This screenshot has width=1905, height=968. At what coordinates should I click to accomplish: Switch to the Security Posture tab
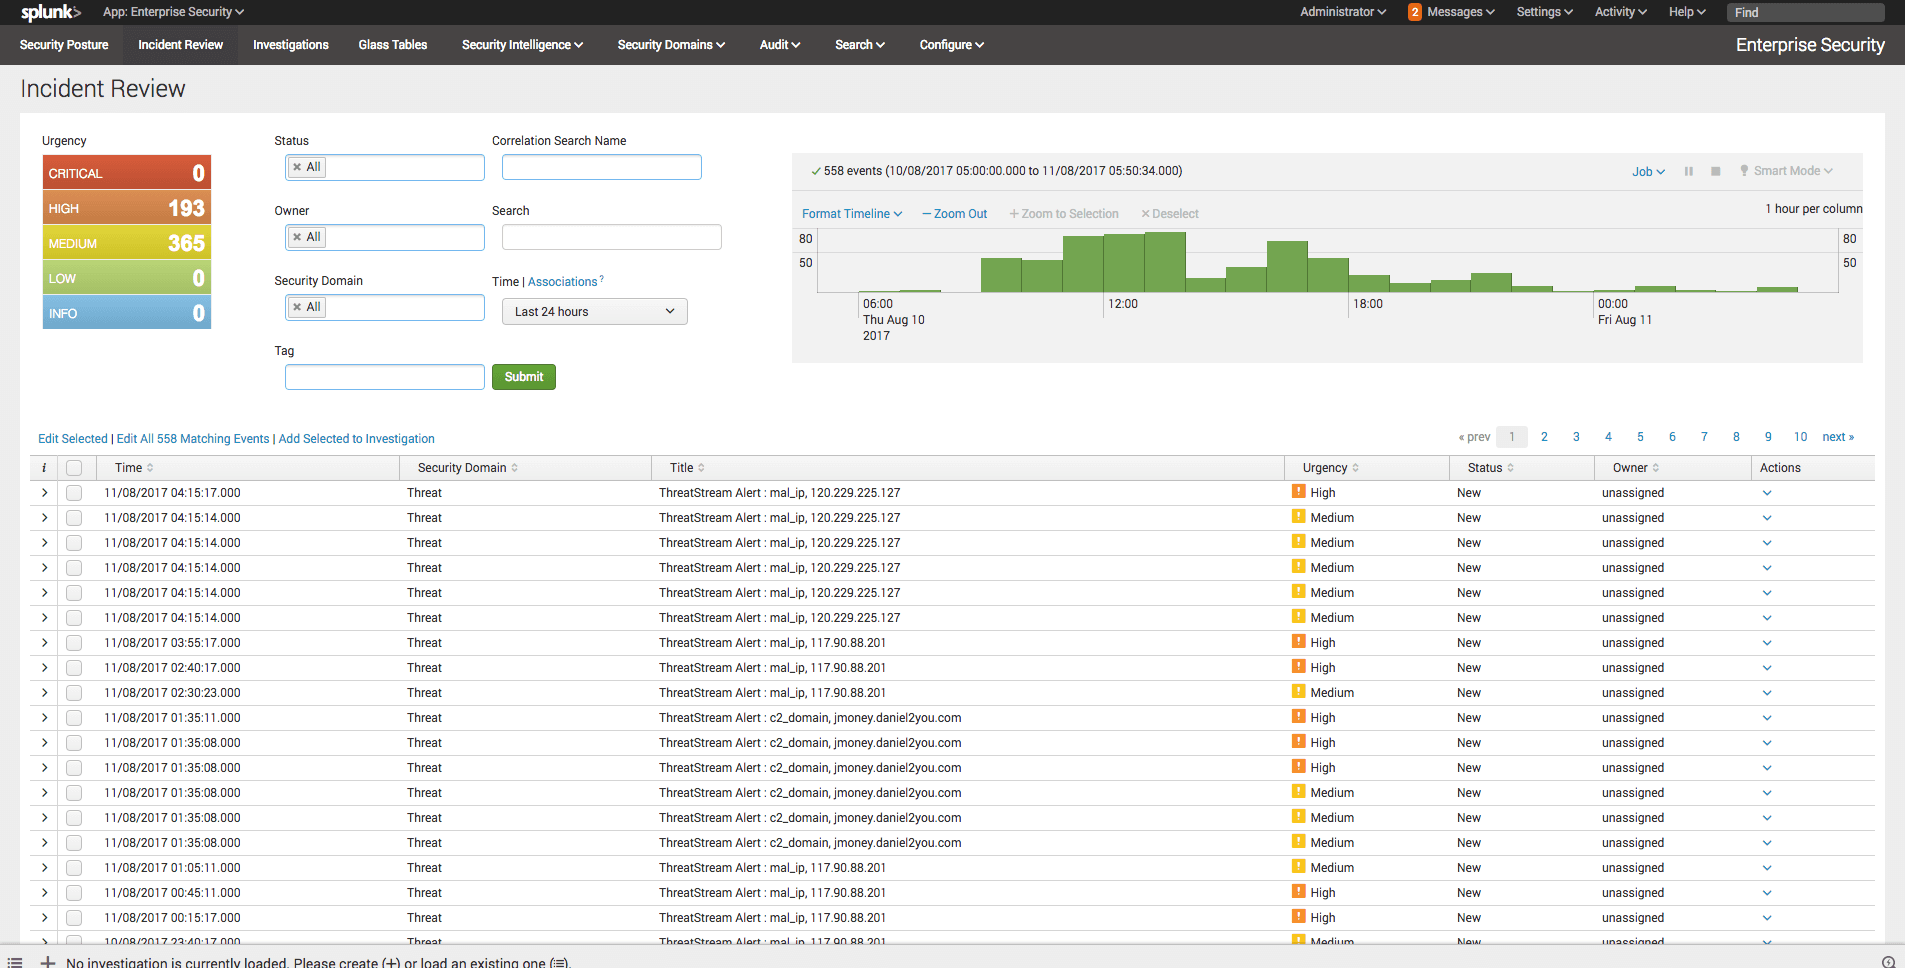click(x=63, y=44)
